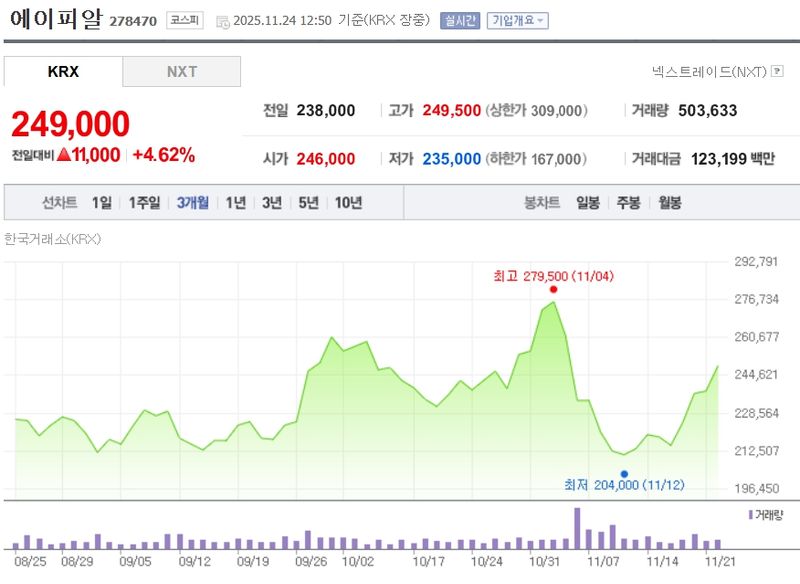The width and height of the screenshot is (800, 584).
Task: Switch to 월봉 candlestick view
Action: [668, 202]
